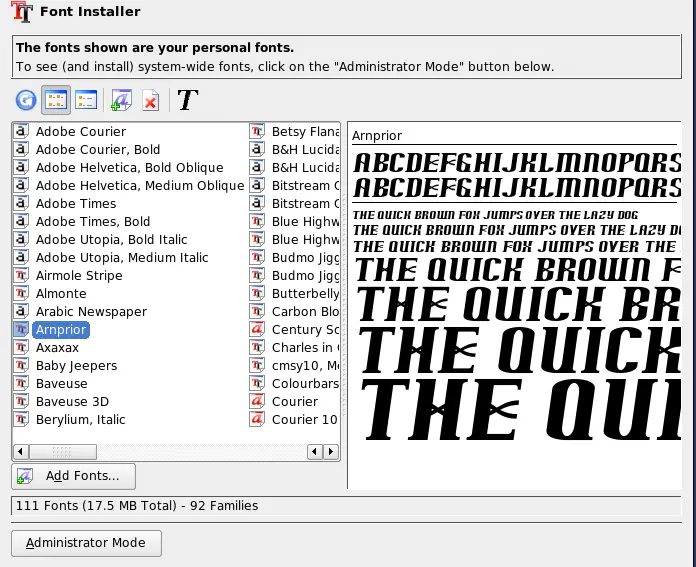Click the icon next to Arabic Newspaper
Viewport: 696px width, 567px height.
pos(22,312)
